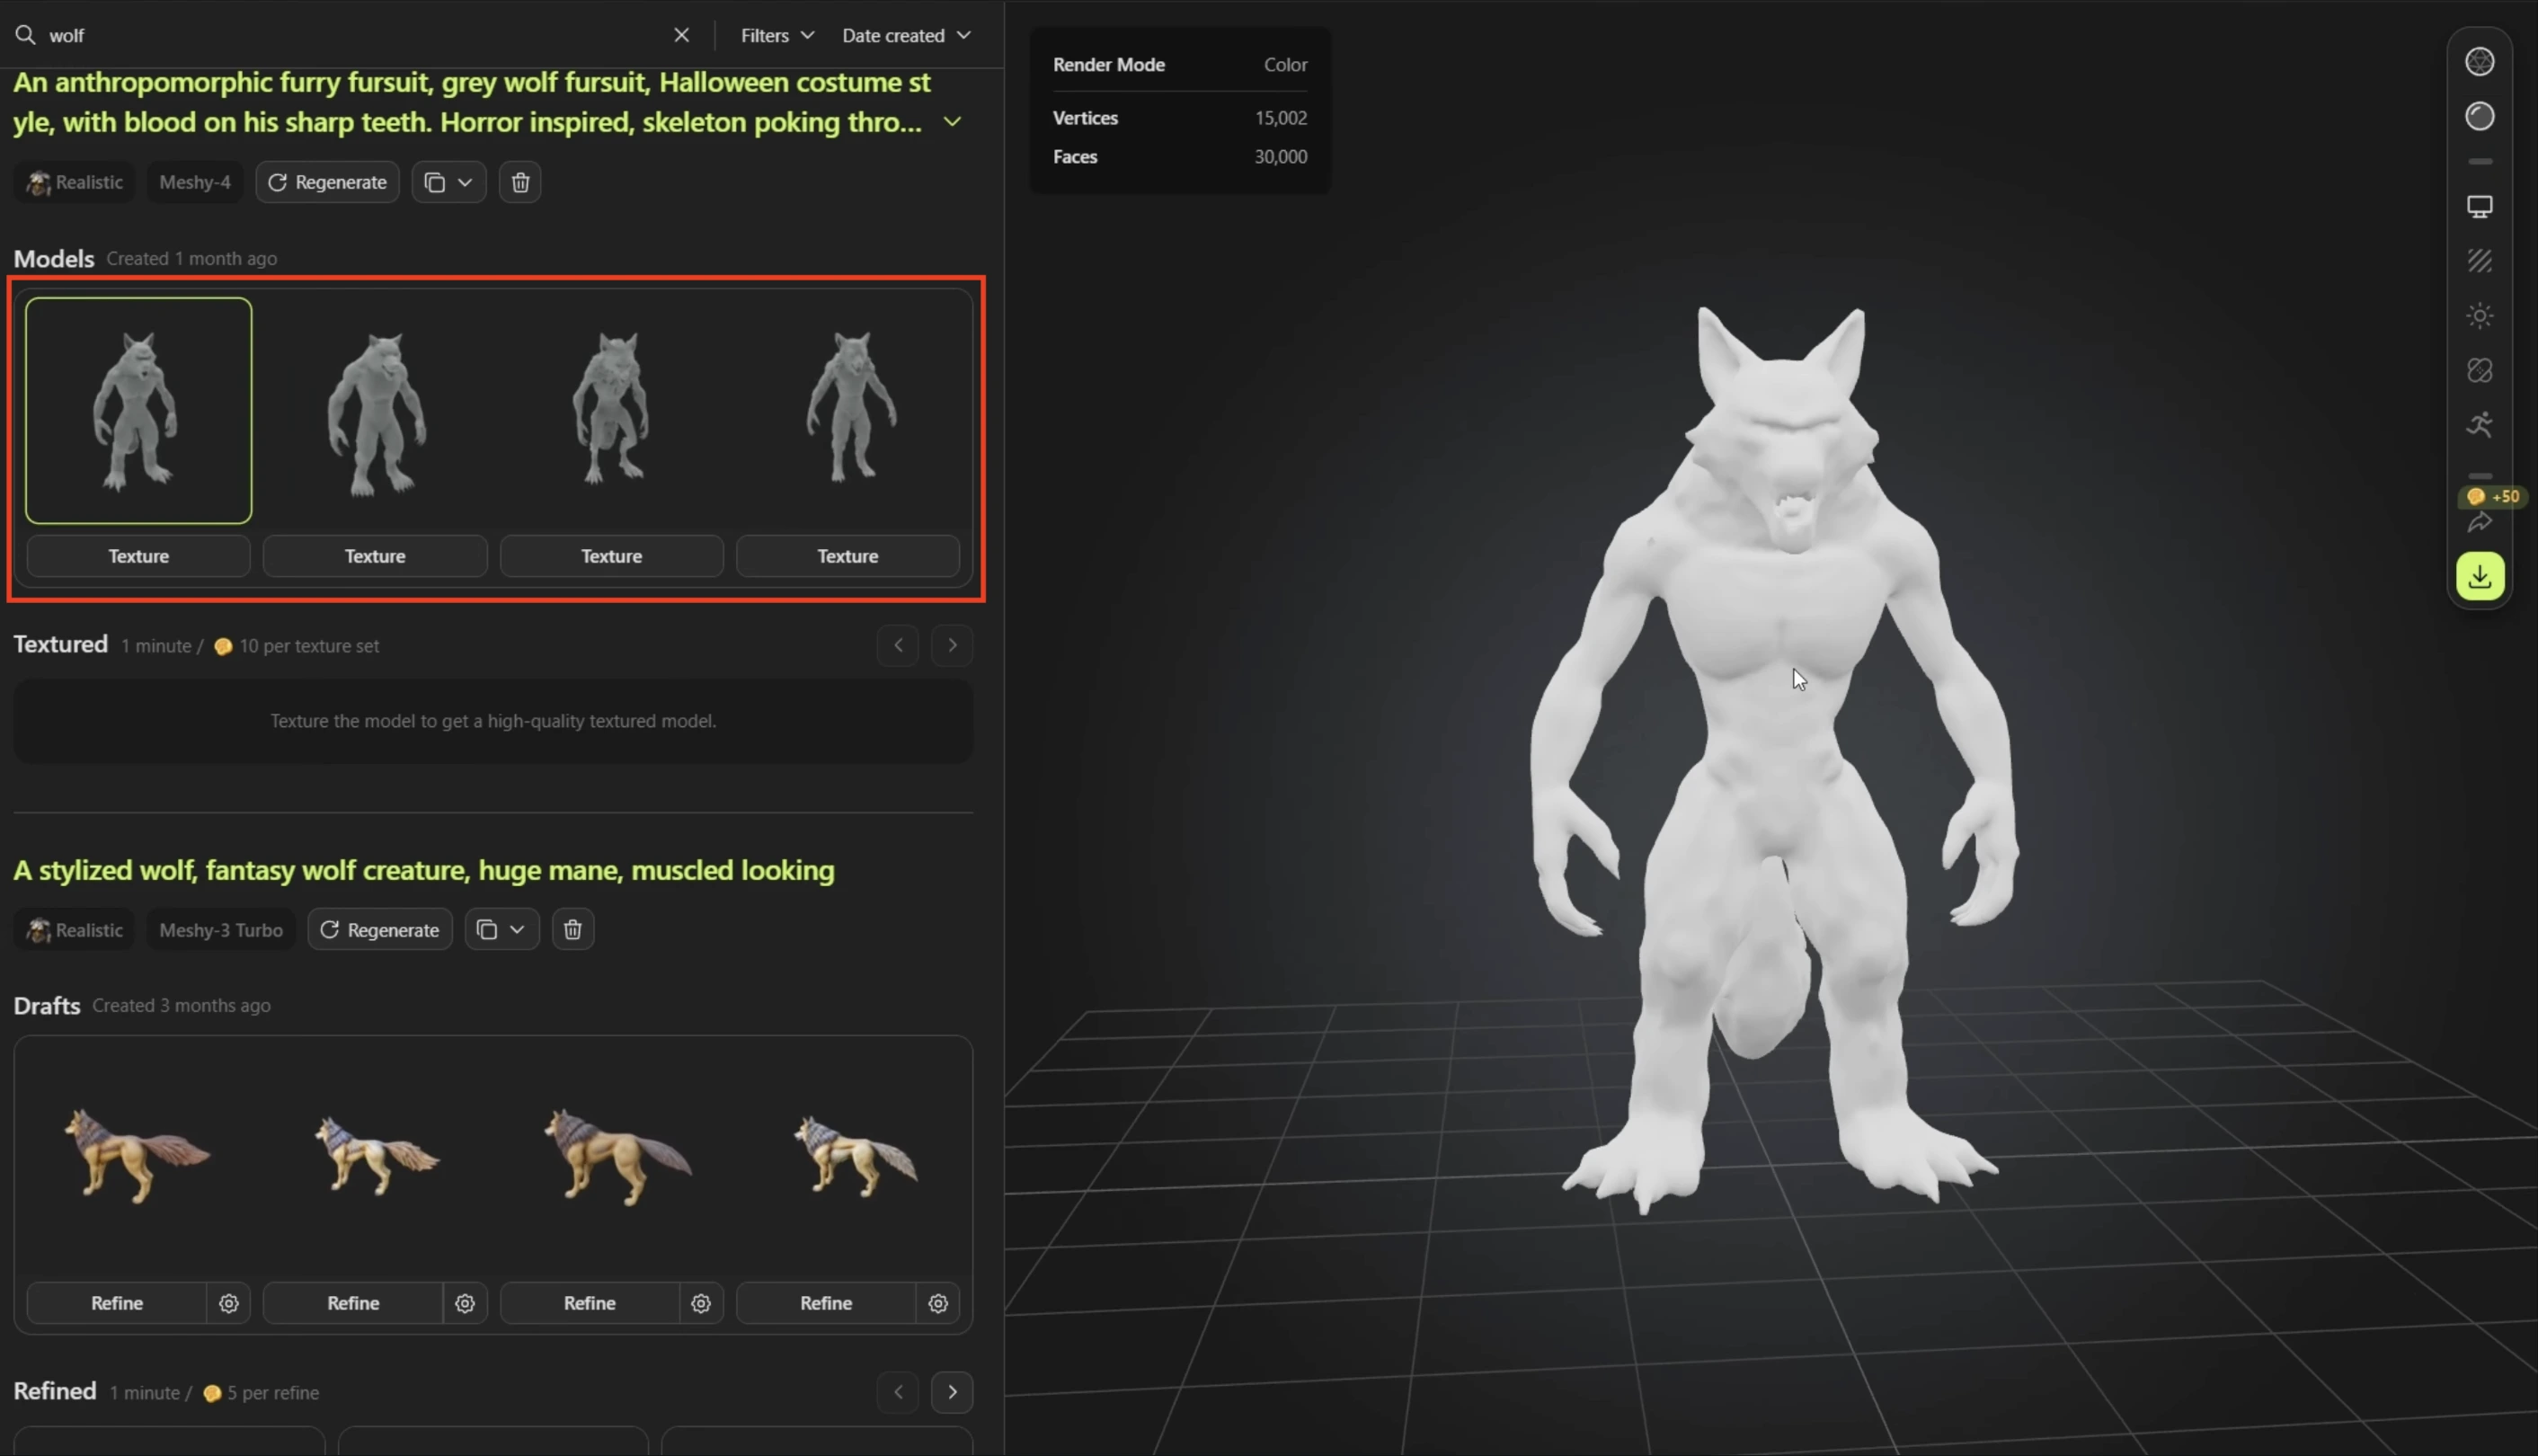Screen dimensions: 2538x1456
Task: Select the texture hatching icon on the right sidebar
Action: pos(2480,262)
